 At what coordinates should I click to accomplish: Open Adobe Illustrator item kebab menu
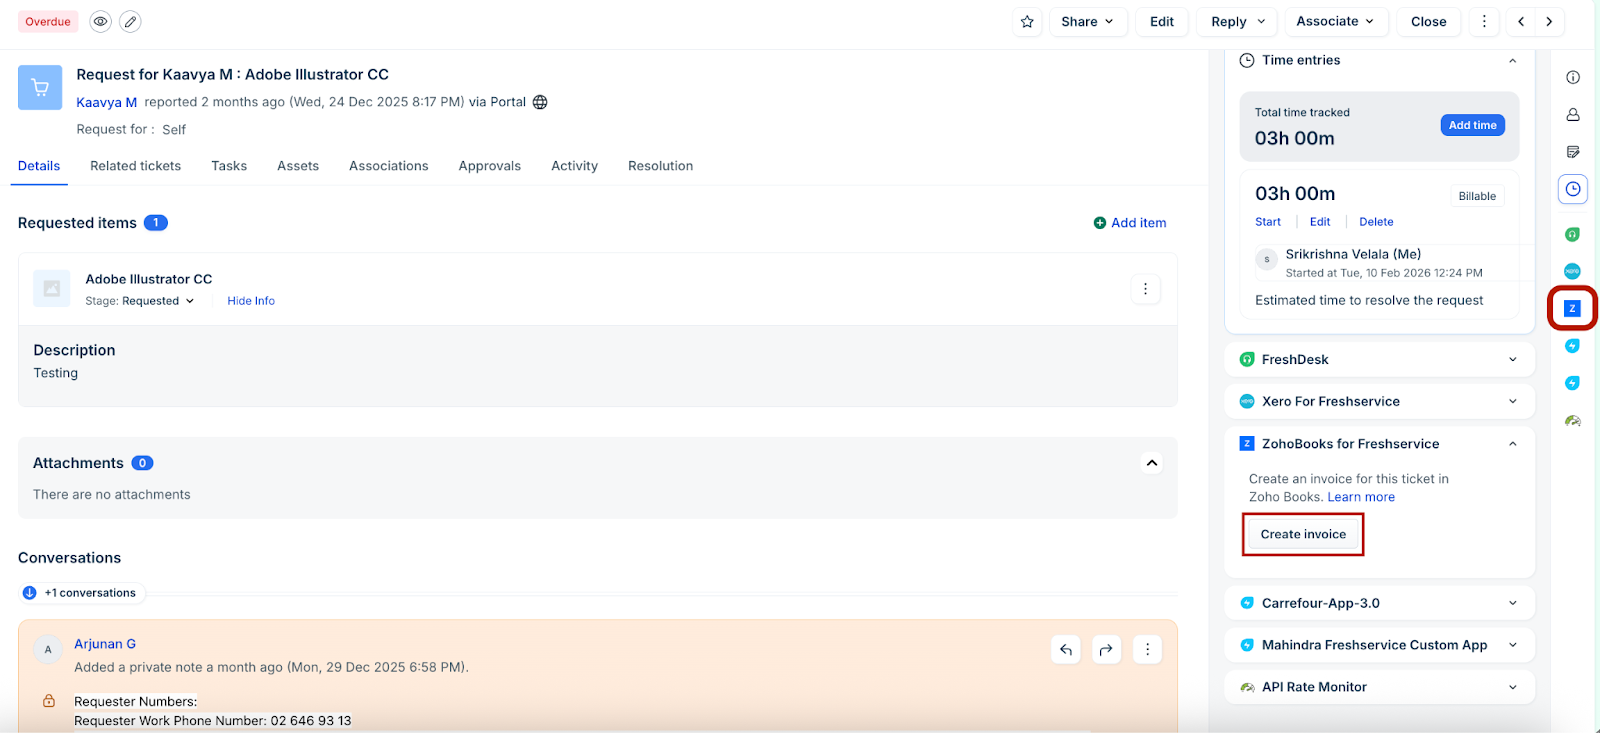click(x=1146, y=289)
